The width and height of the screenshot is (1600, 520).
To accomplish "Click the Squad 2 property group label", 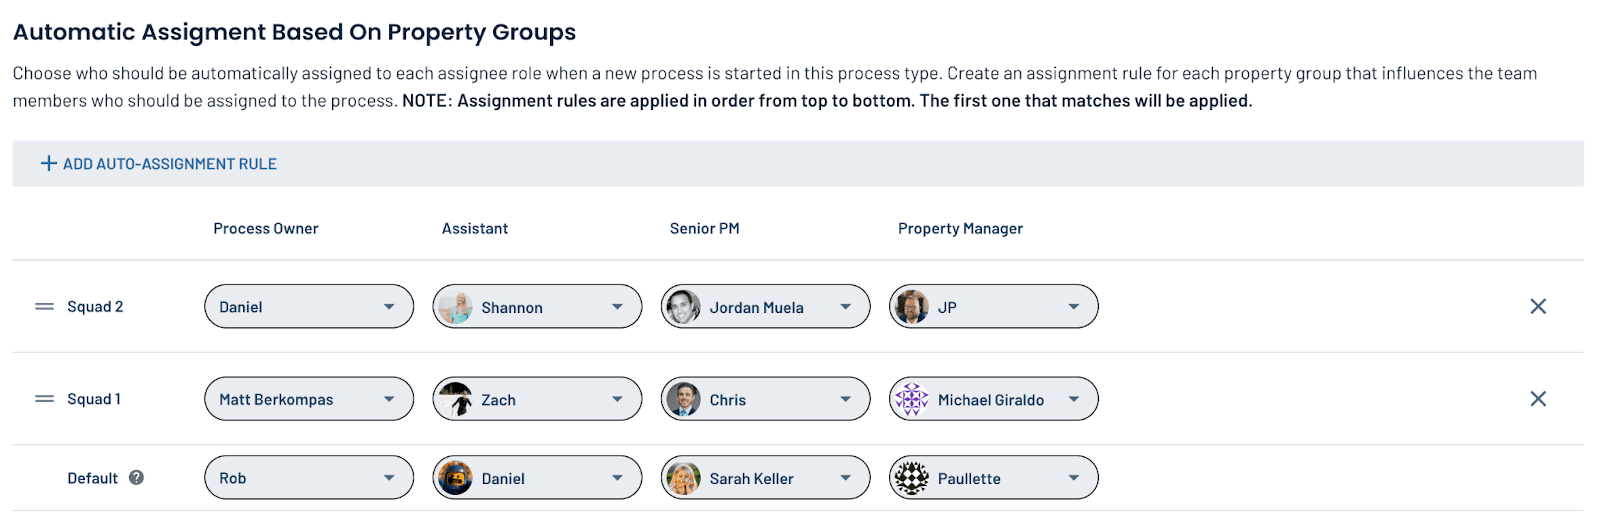I will coord(95,307).
